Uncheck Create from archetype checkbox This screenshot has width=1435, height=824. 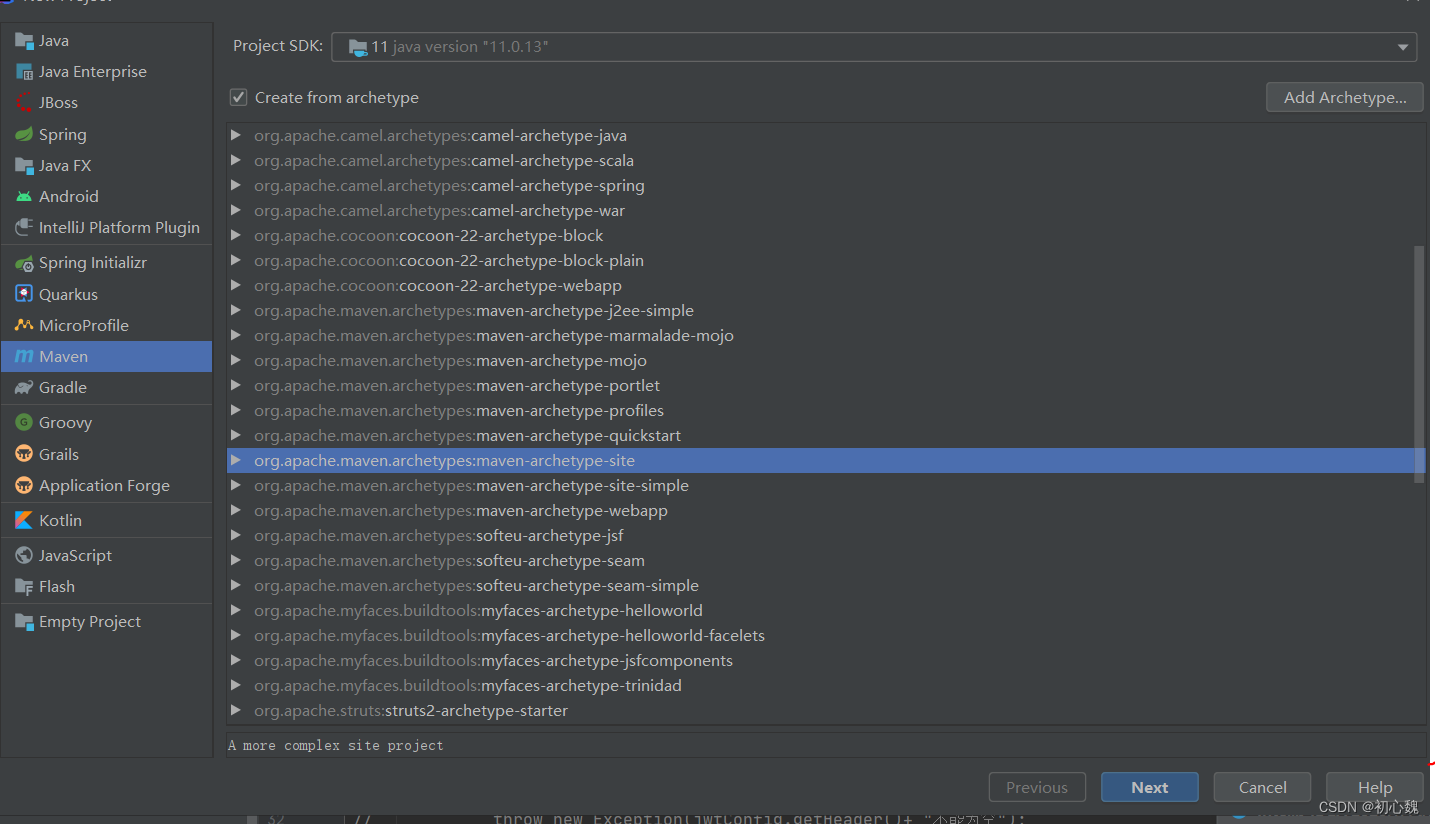[x=238, y=97]
